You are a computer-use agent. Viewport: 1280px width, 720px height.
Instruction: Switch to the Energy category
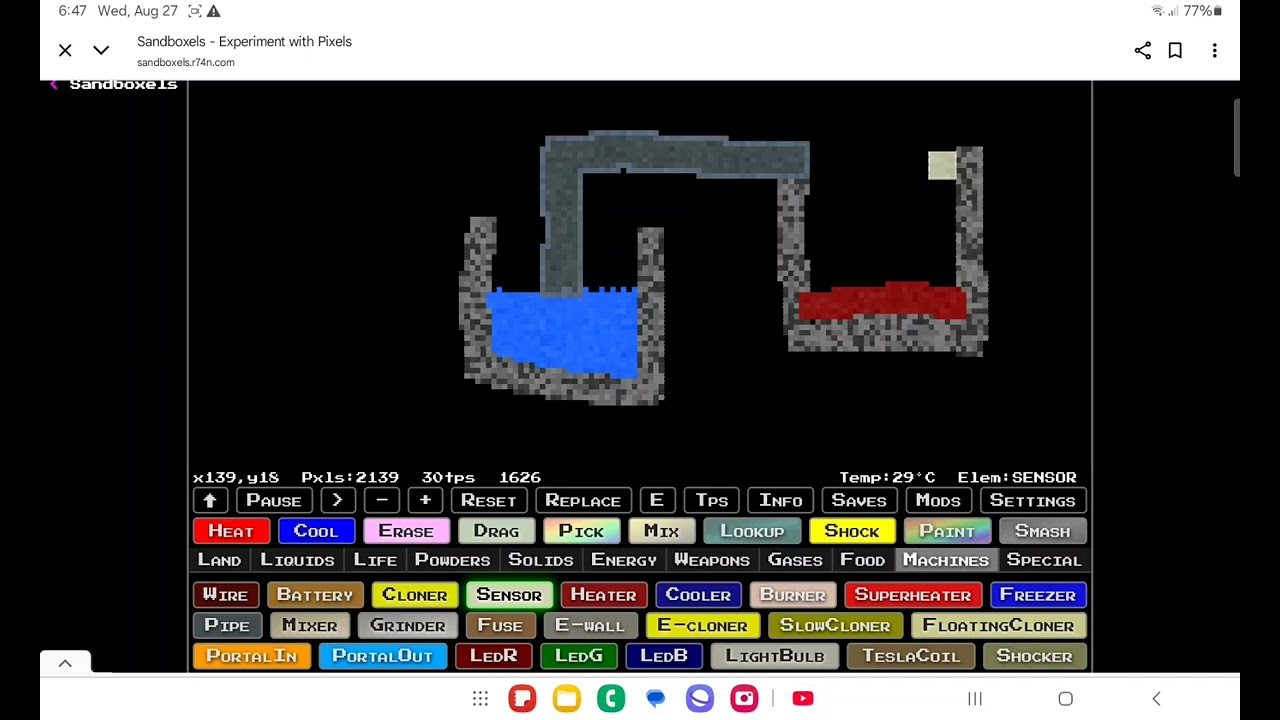pos(624,561)
